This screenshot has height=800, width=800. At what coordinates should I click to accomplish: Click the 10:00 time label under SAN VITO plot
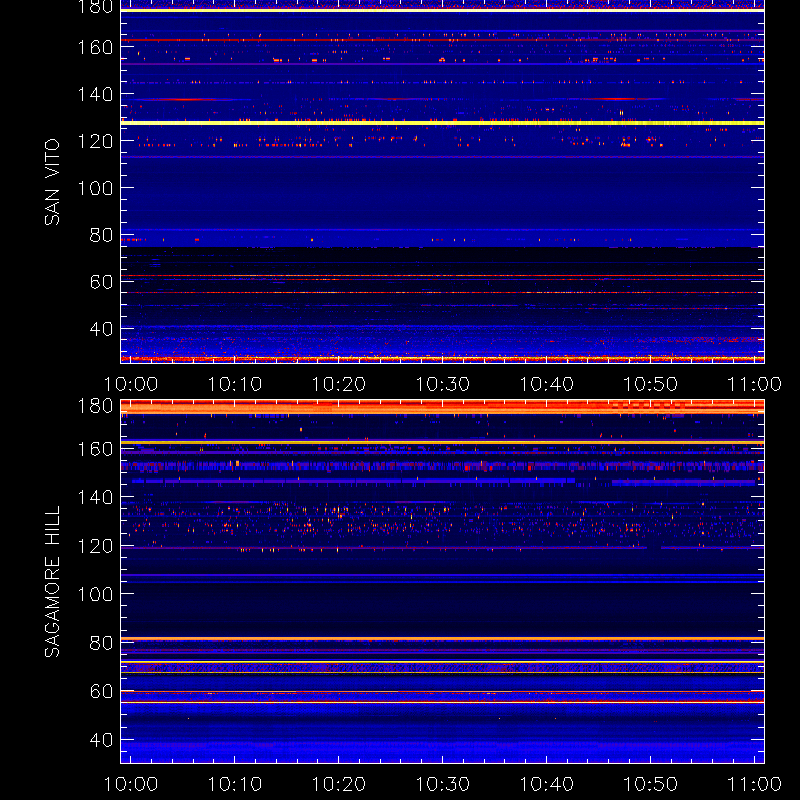point(131,384)
